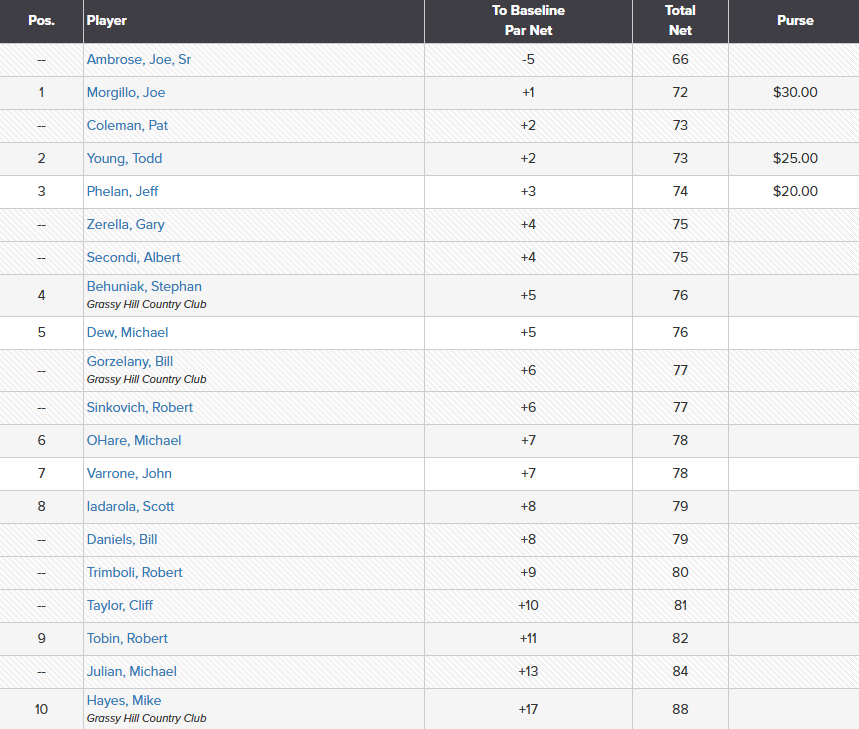
Task: Select Young, Todd player link
Action: tap(124, 158)
